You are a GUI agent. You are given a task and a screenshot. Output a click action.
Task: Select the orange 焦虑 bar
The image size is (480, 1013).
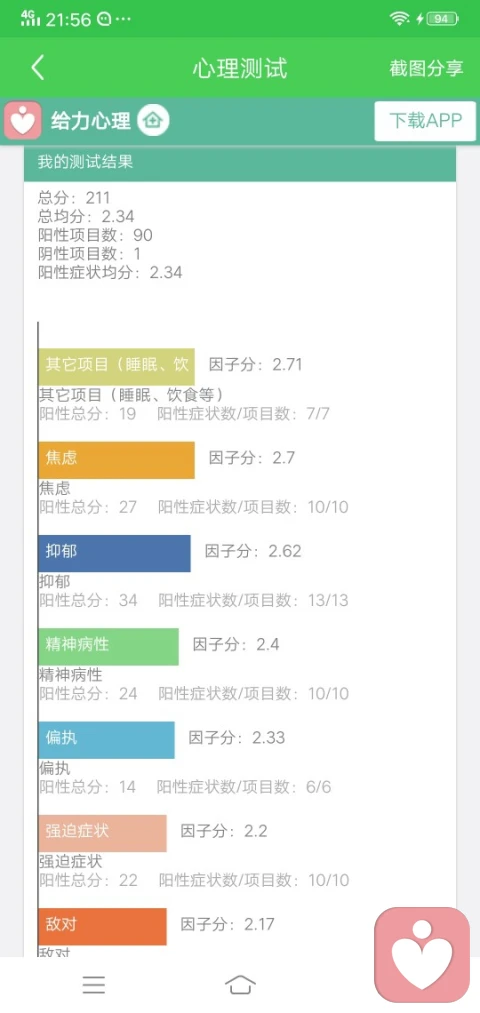pos(116,460)
